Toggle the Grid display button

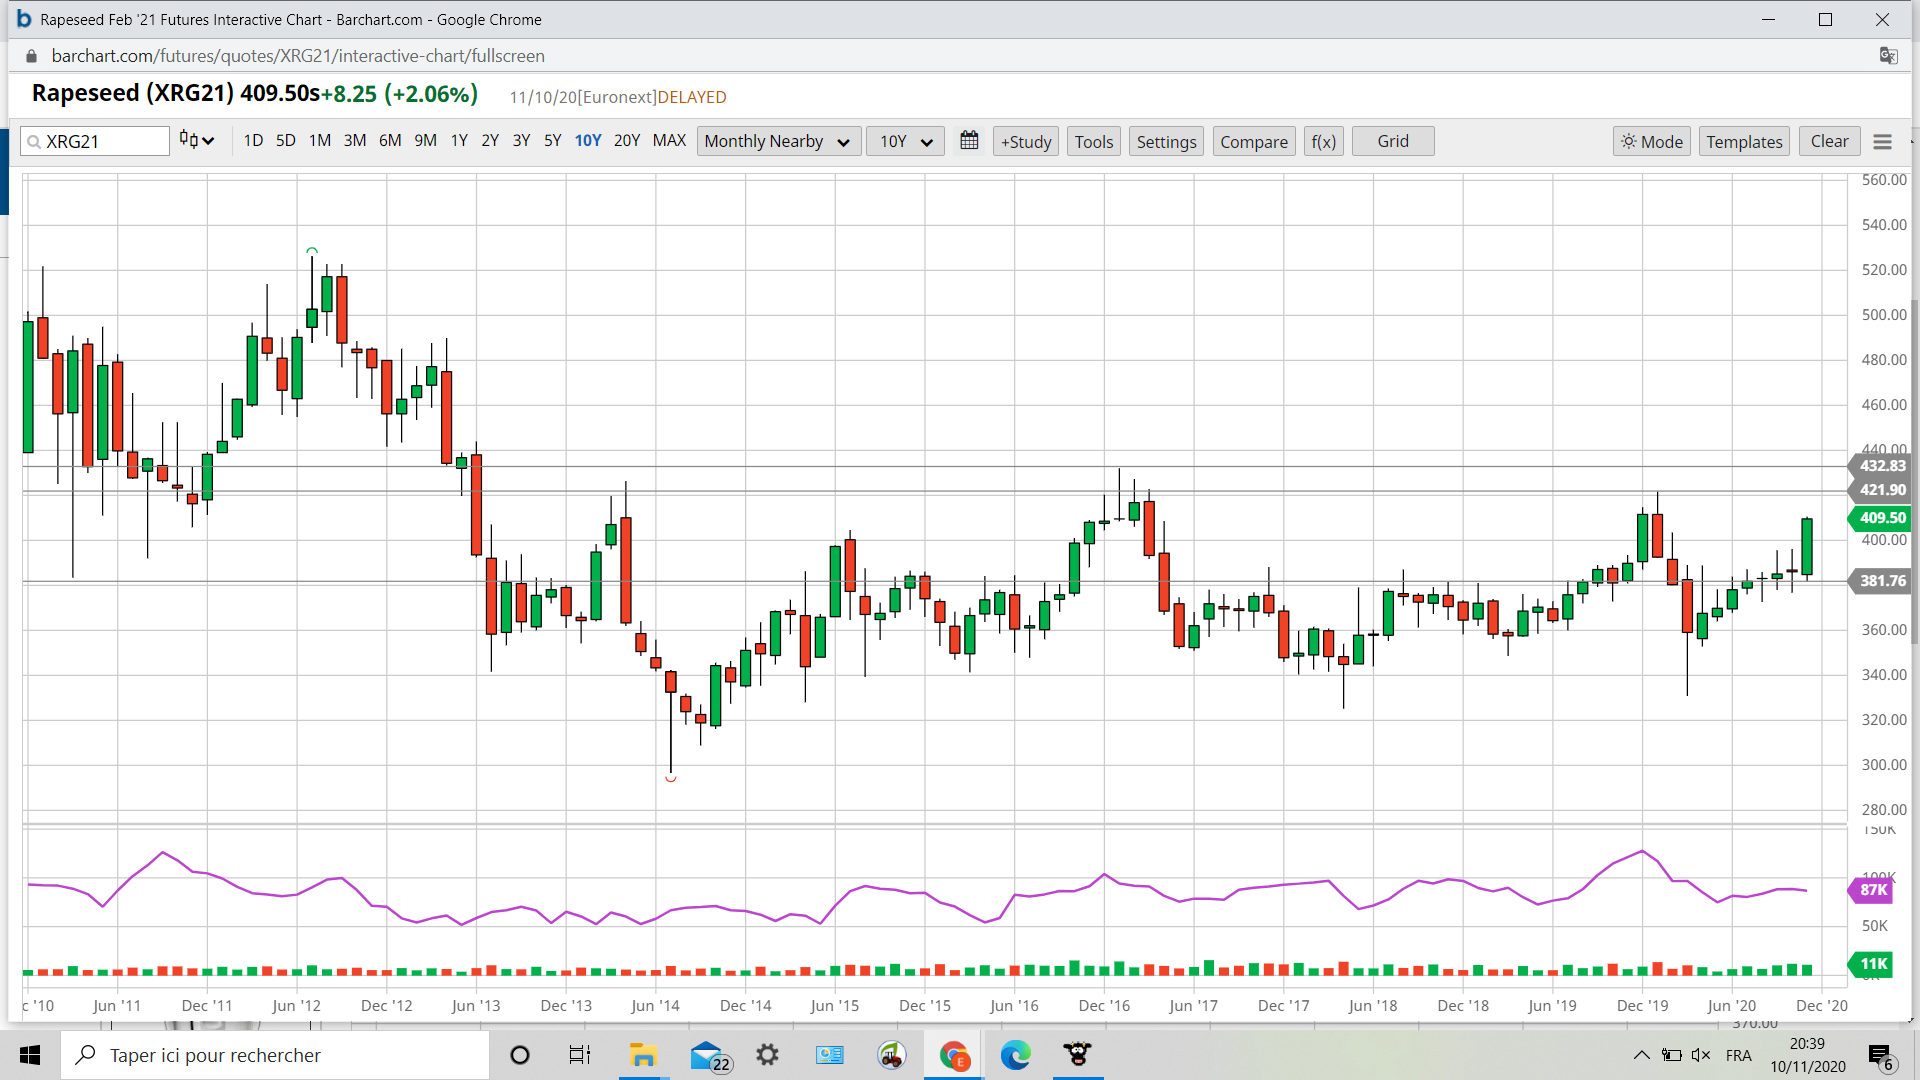[1392, 142]
